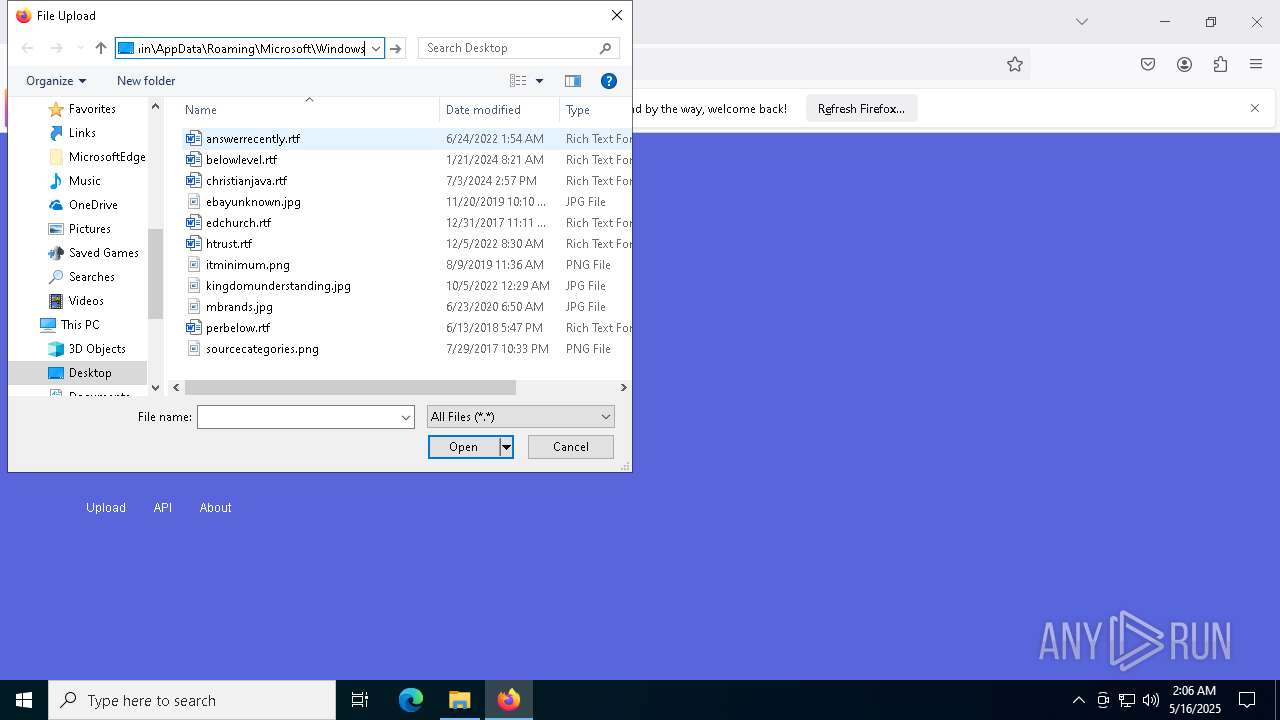Open All Files type filter dropdown
Viewport: 1280px width, 720px height.
(520, 417)
